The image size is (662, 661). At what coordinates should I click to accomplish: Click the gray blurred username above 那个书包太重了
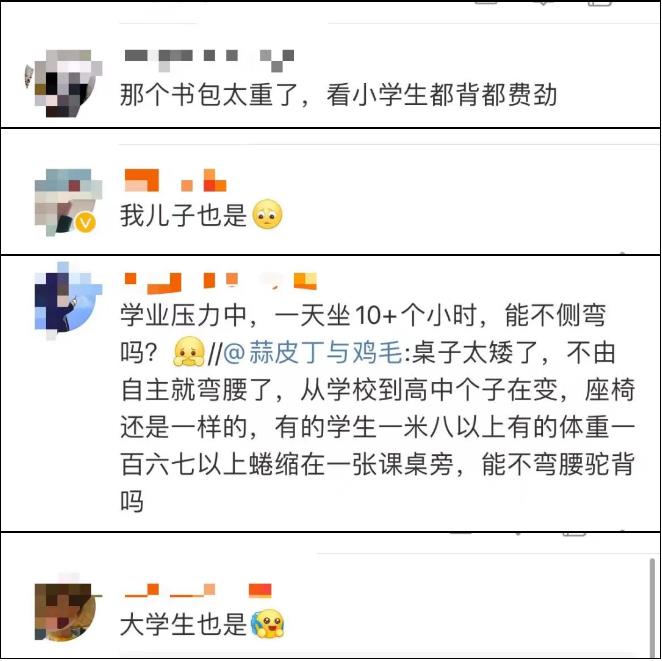coord(209,60)
